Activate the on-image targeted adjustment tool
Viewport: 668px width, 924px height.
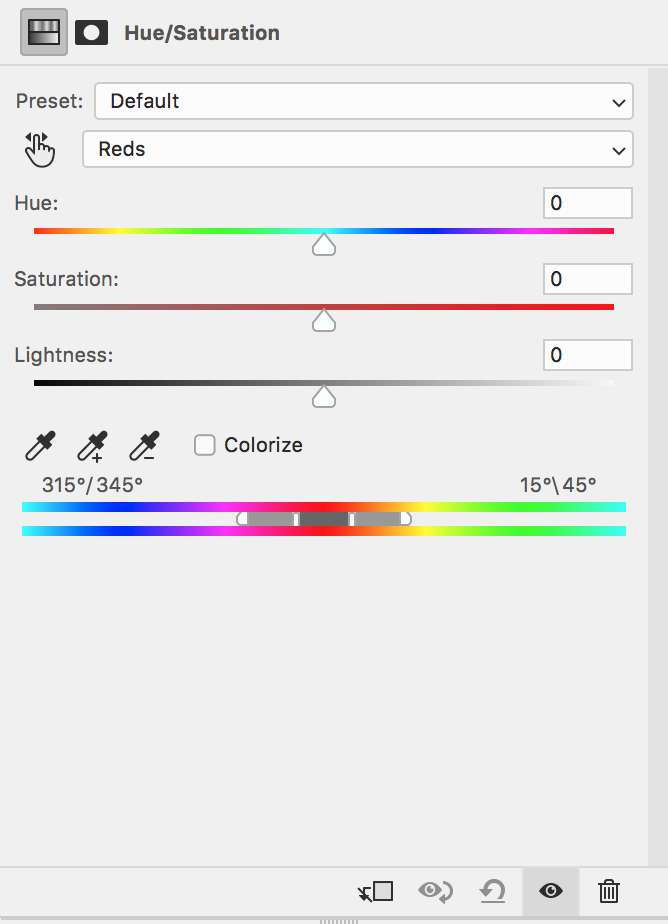(x=39, y=150)
